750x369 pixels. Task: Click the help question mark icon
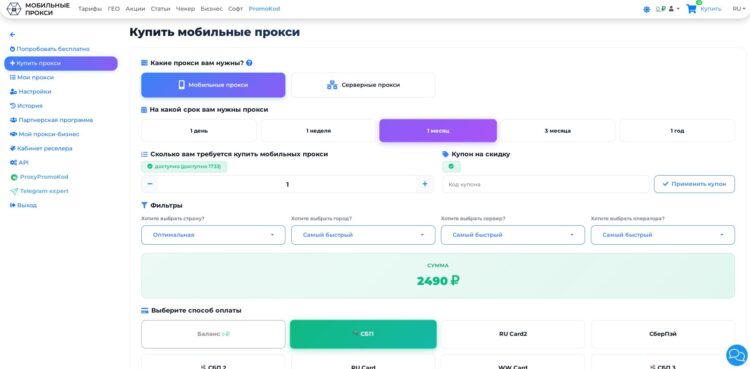point(249,63)
